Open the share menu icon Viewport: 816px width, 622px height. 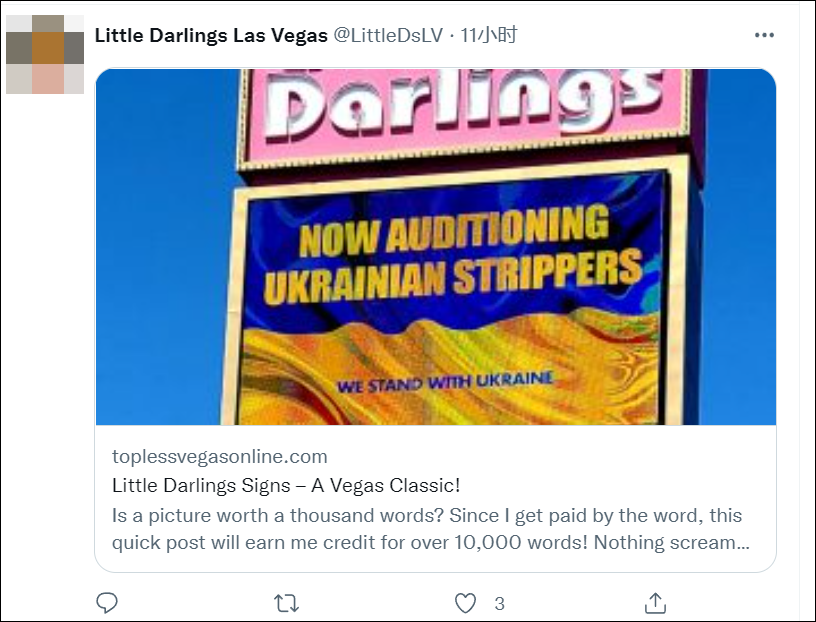[x=655, y=603]
